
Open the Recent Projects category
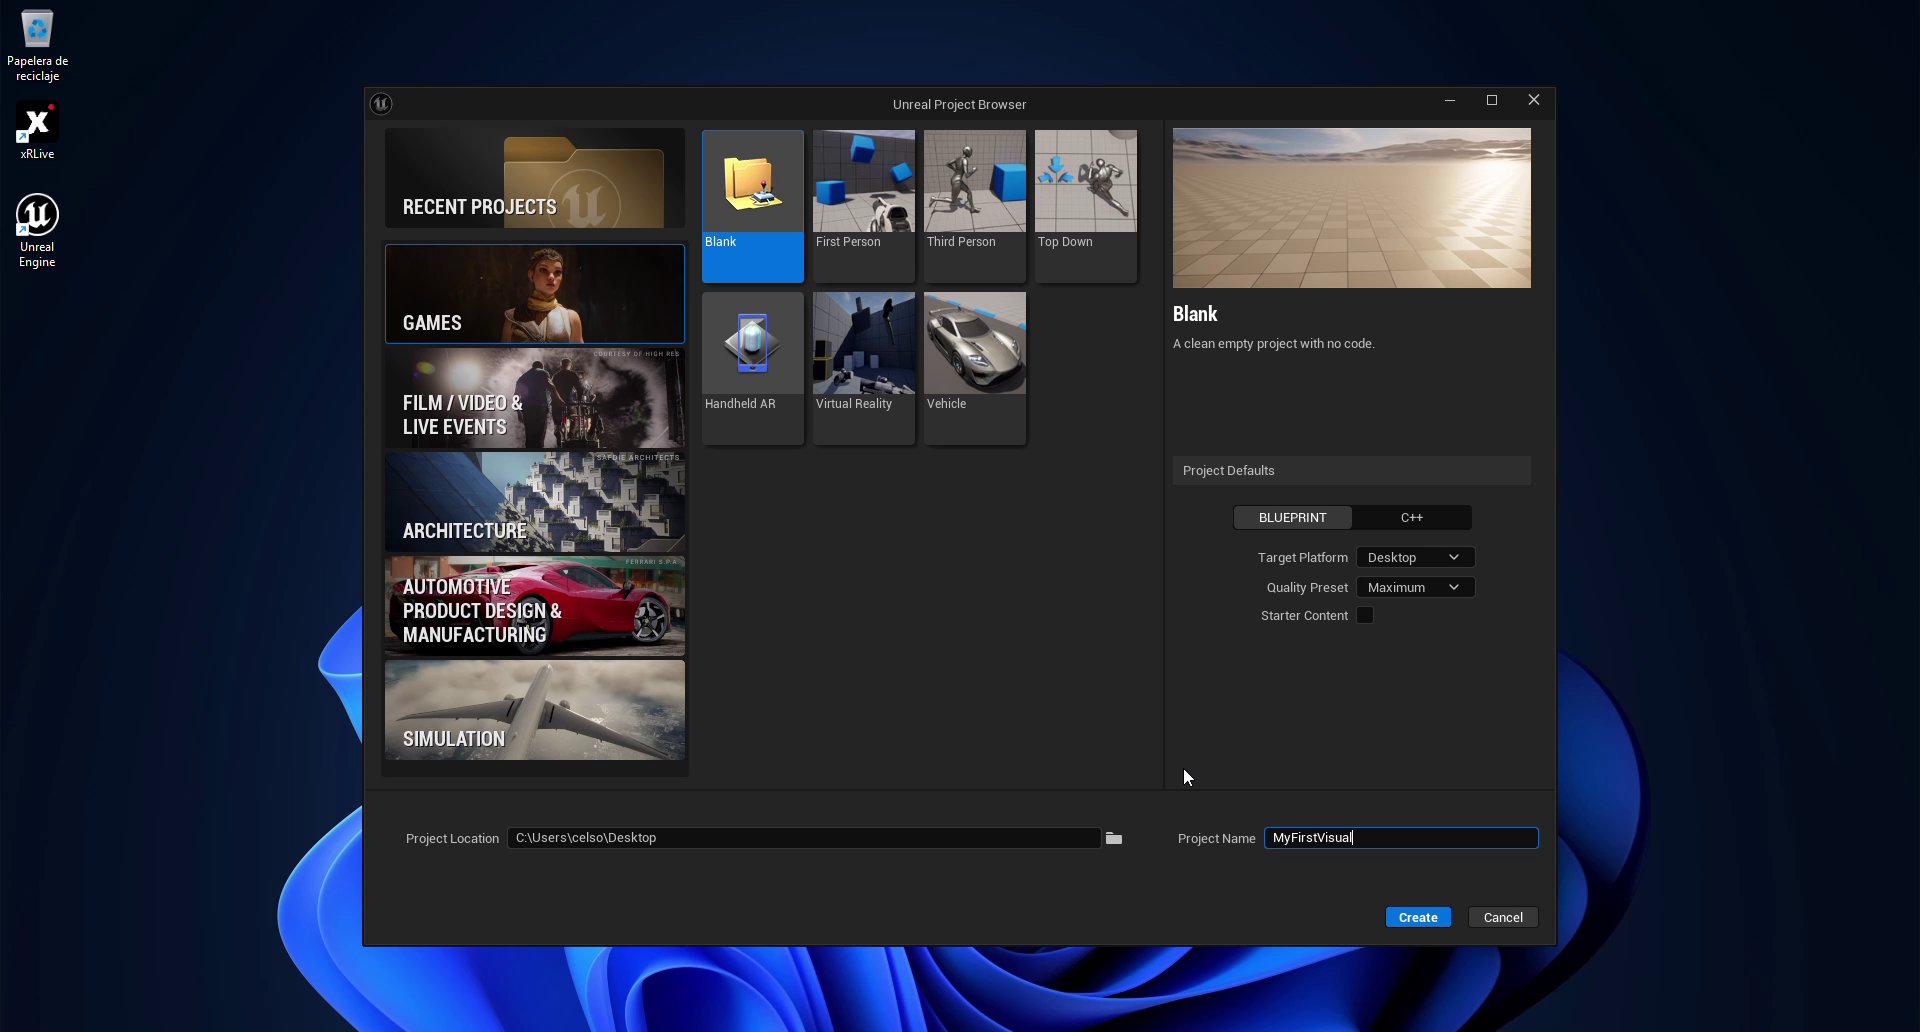(x=535, y=178)
